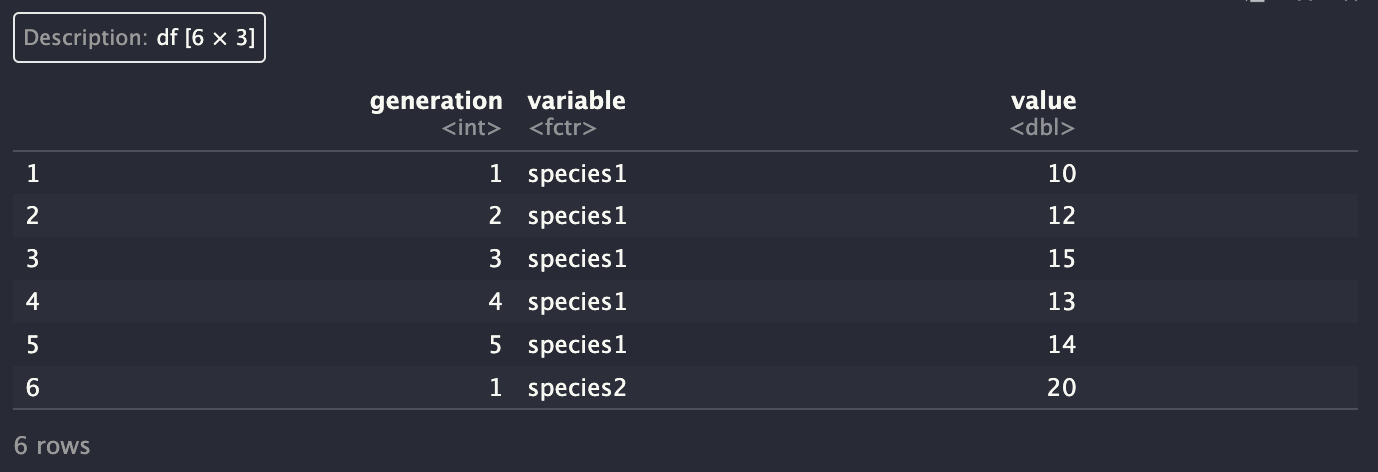Click the <fctr> type label
Screen dimensions: 1378x472
pyautogui.click(x=562, y=128)
